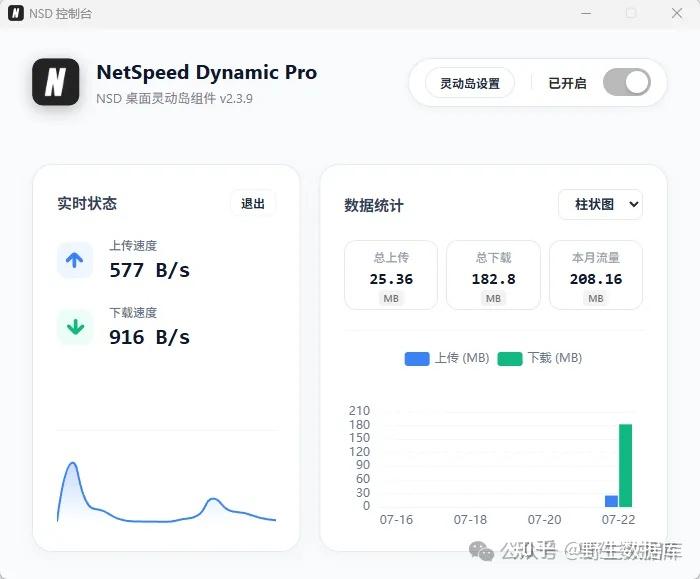Click the 总上传 25.36 MB card
This screenshot has height=579, width=700.
(x=391, y=275)
